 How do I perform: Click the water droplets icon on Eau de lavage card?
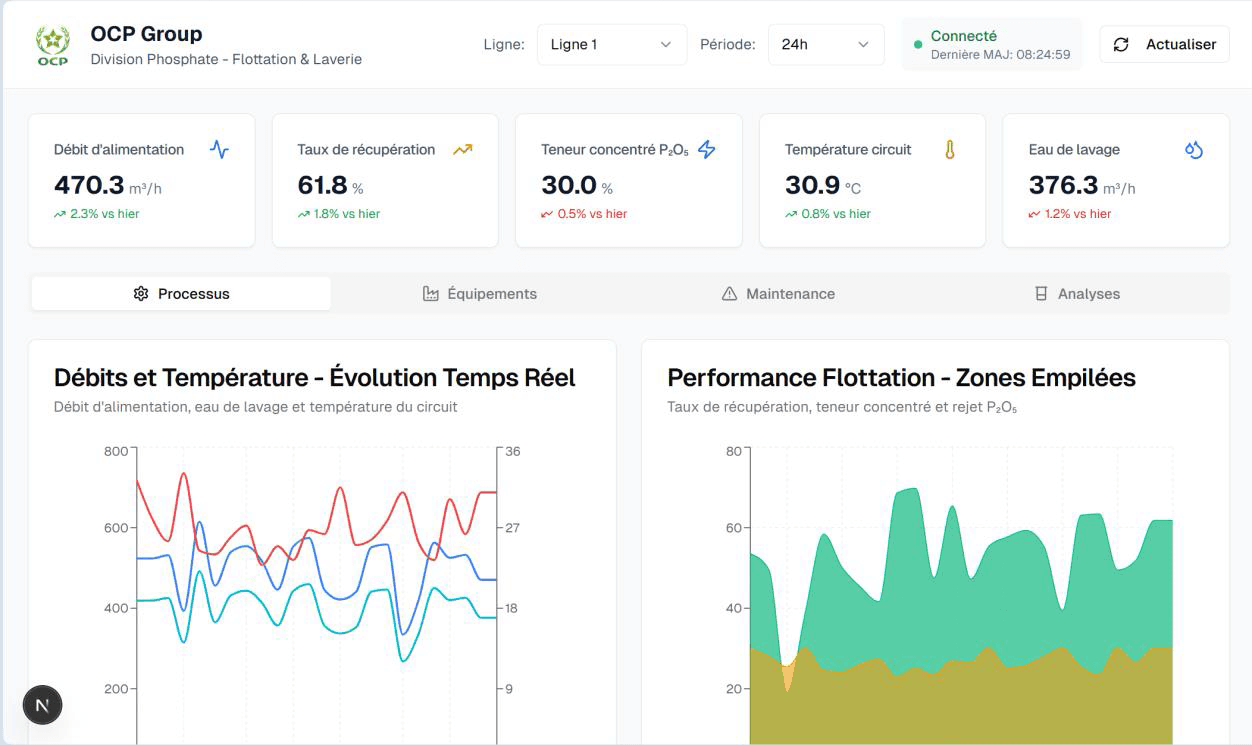(x=1193, y=150)
